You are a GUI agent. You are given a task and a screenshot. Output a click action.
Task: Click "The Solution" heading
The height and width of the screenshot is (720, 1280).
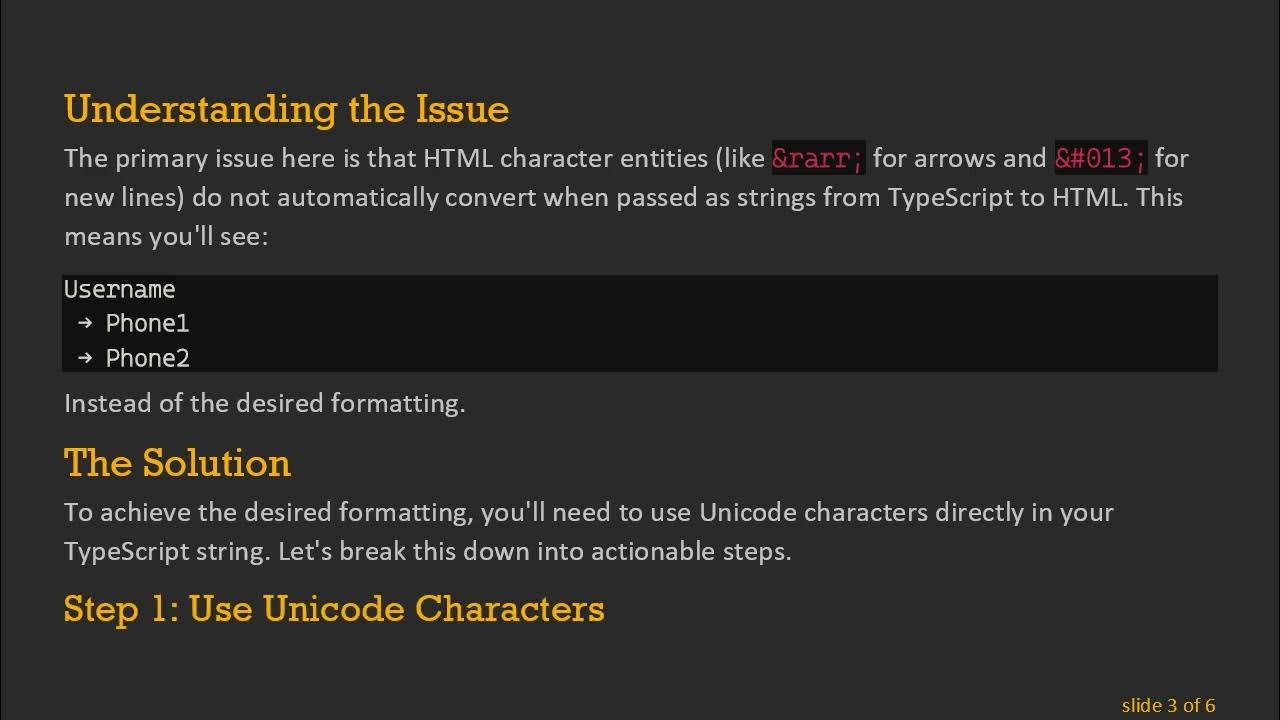click(177, 463)
